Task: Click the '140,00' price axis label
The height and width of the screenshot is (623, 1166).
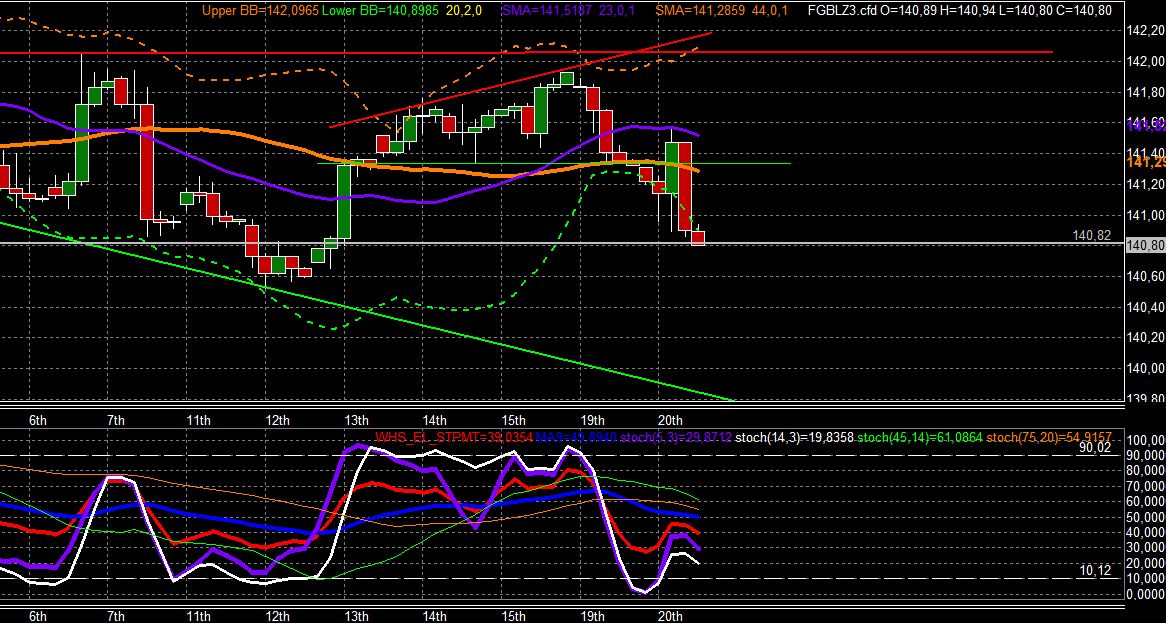Action: (x=1146, y=369)
